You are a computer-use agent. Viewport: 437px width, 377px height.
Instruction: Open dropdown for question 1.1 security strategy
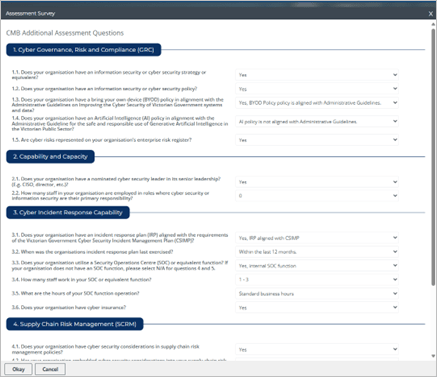tap(317, 75)
